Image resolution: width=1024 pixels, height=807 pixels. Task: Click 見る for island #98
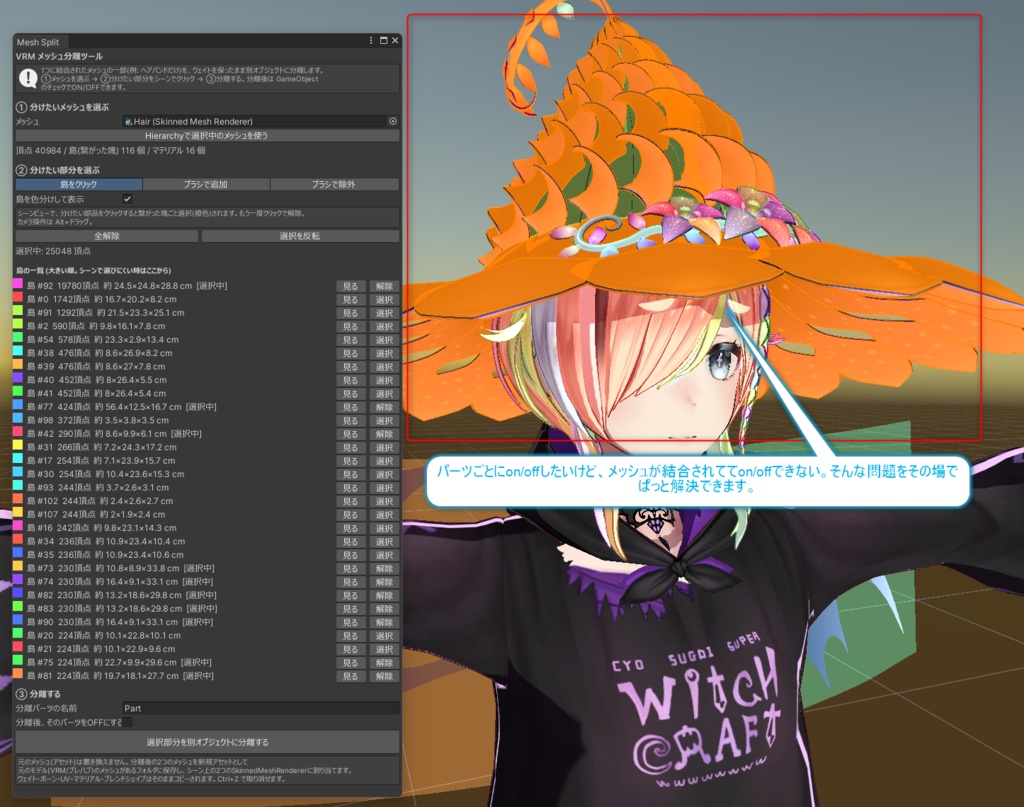click(x=351, y=420)
